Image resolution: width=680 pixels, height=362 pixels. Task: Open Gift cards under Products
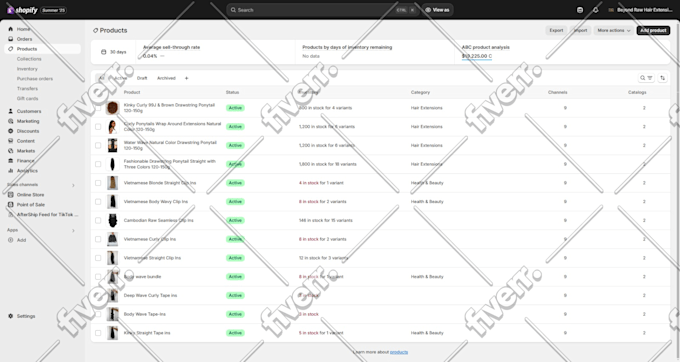pyautogui.click(x=27, y=98)
